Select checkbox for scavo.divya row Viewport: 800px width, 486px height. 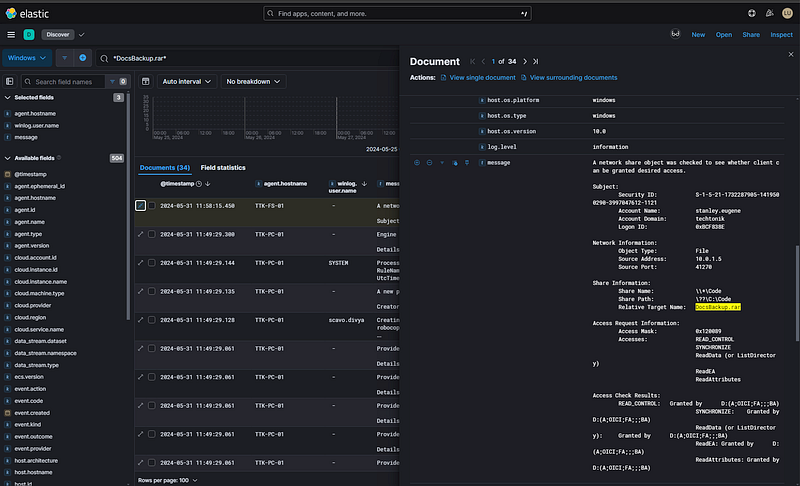152,320
